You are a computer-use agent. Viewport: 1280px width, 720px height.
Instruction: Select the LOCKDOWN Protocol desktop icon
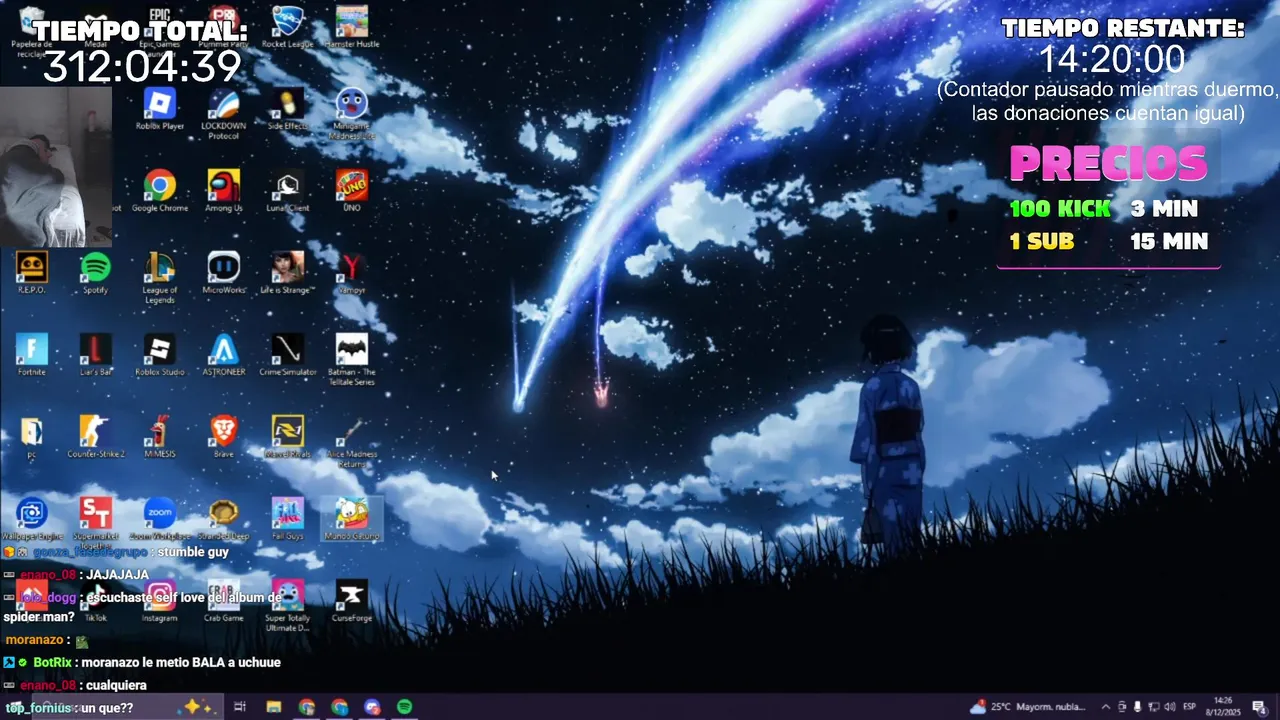[223, 113]
